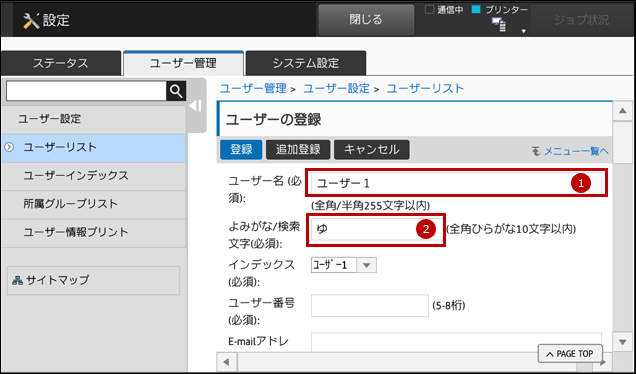This screenshot has width=636, height=374.
Task: Follow the ユーザーリスト breadcrumb link
Action: coord(425,88)
